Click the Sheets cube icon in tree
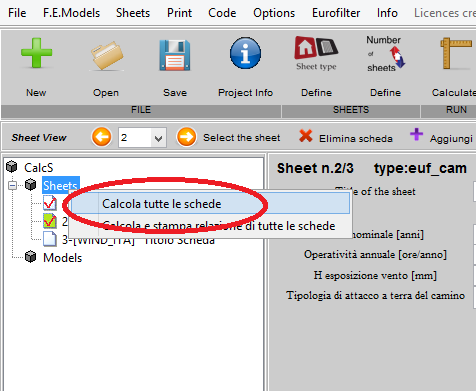476x391 pixels. pyautogui.click(x=31, y=184)
